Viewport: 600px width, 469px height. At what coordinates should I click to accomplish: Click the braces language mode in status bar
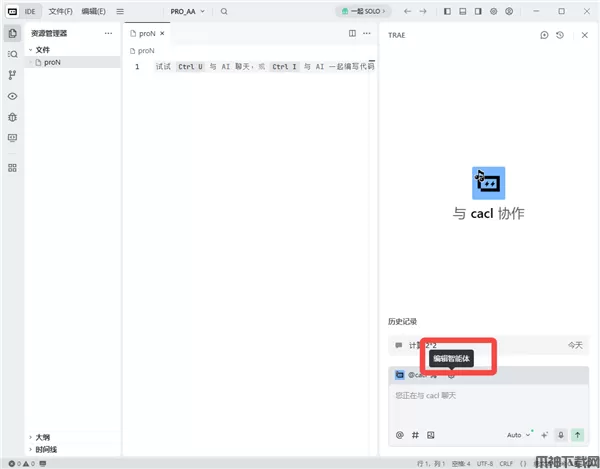point(523,464)
